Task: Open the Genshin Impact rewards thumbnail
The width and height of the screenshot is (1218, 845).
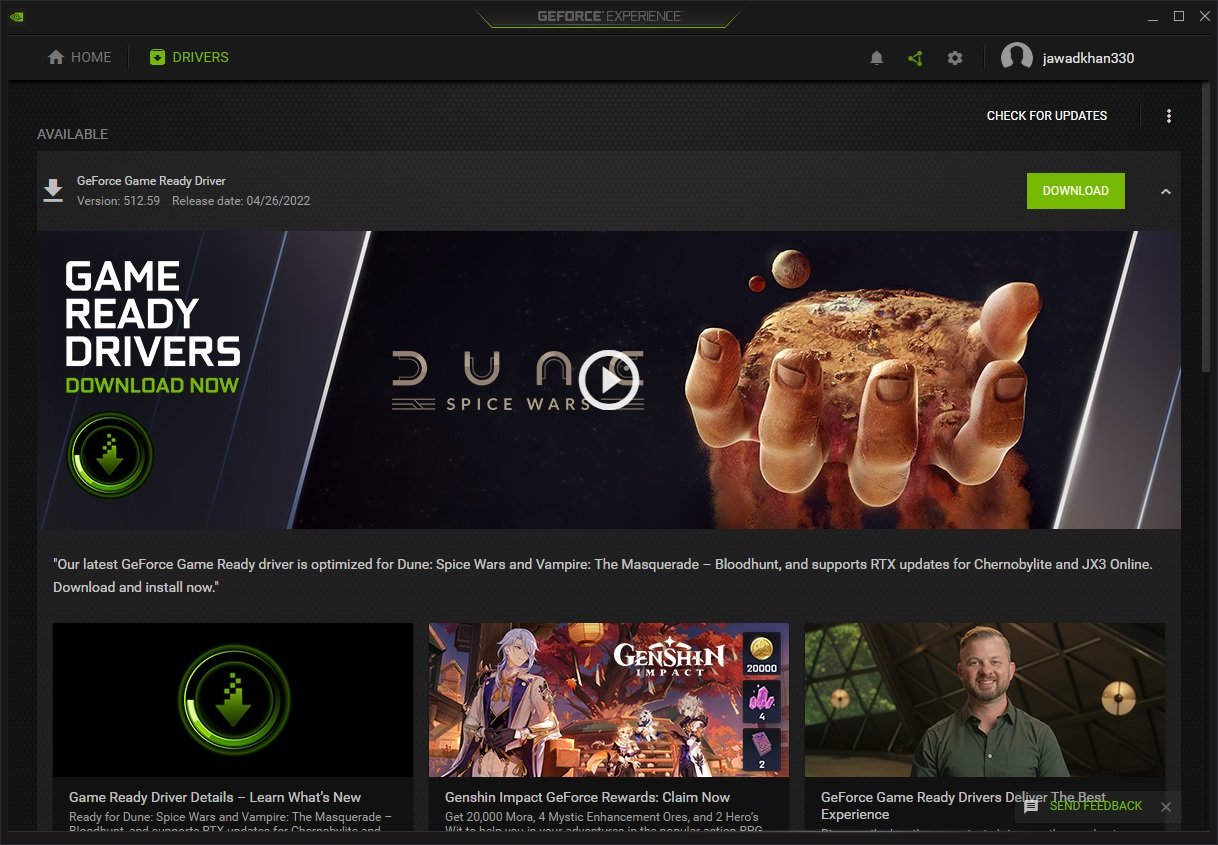Action: pos(609,700)
